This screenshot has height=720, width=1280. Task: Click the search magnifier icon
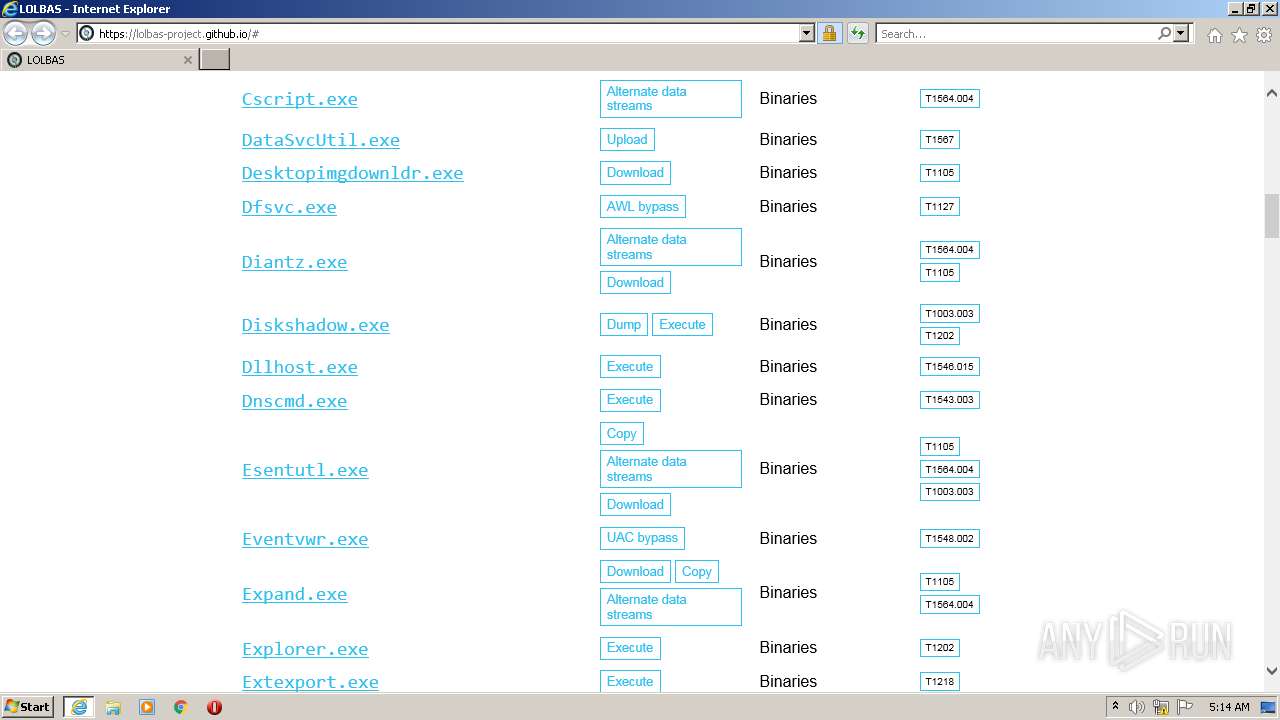click(x=1164, y=33)
